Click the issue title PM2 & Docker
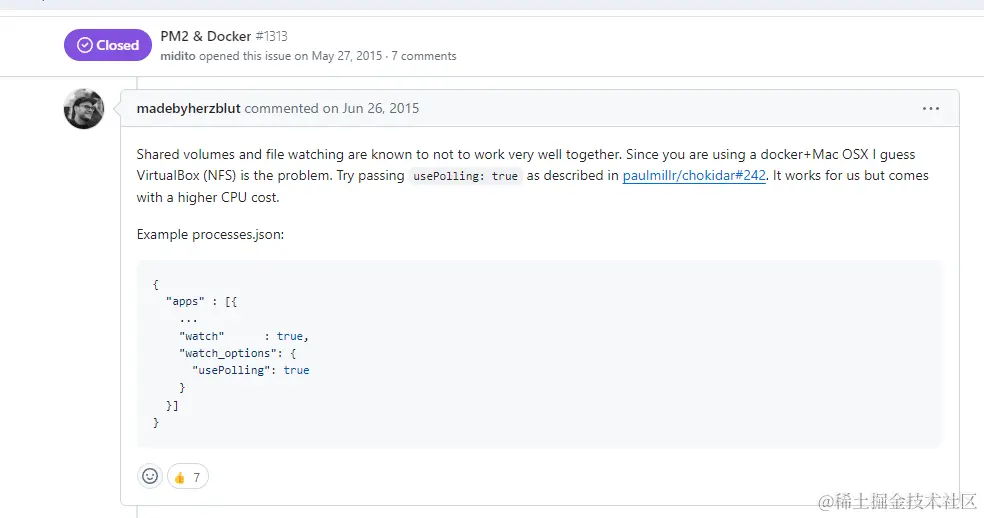984x518 pixels. [x=206, y=36]
